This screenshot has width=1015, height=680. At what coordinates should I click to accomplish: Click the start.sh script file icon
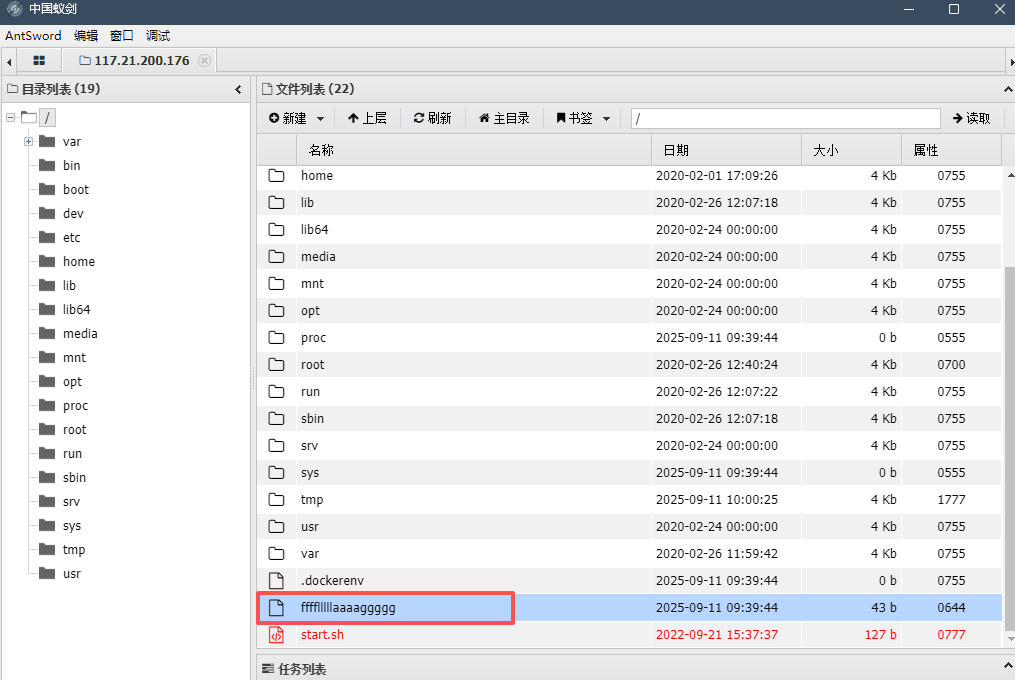(x=277, y=634)
